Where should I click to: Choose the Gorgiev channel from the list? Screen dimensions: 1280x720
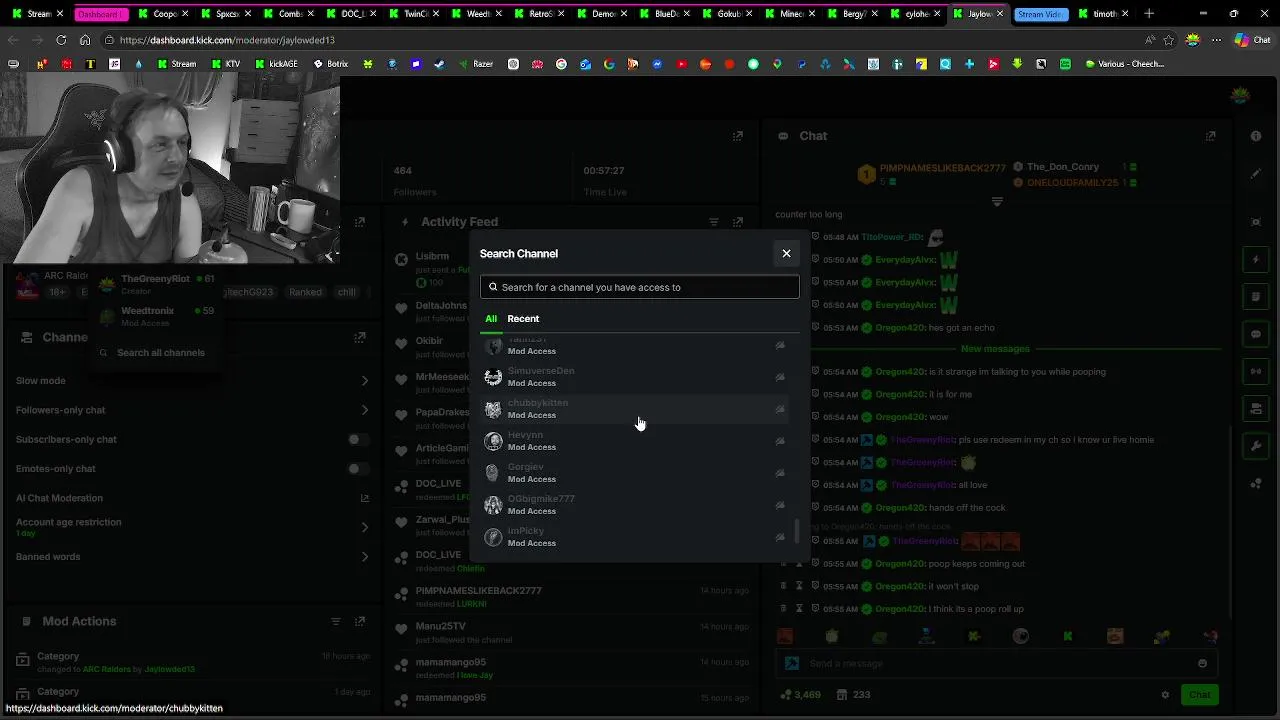coord(635,473)
